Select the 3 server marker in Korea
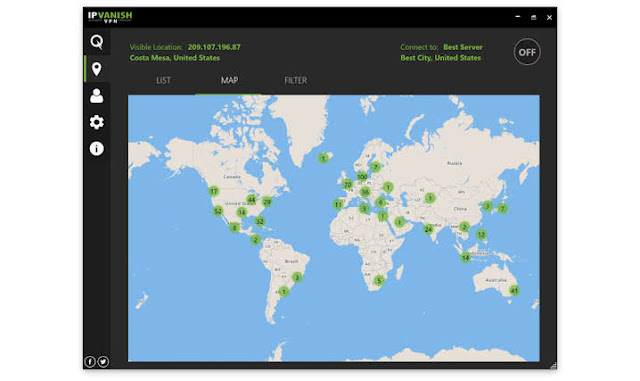The height and width of the screenshot is (381, 640). (487, 206)
